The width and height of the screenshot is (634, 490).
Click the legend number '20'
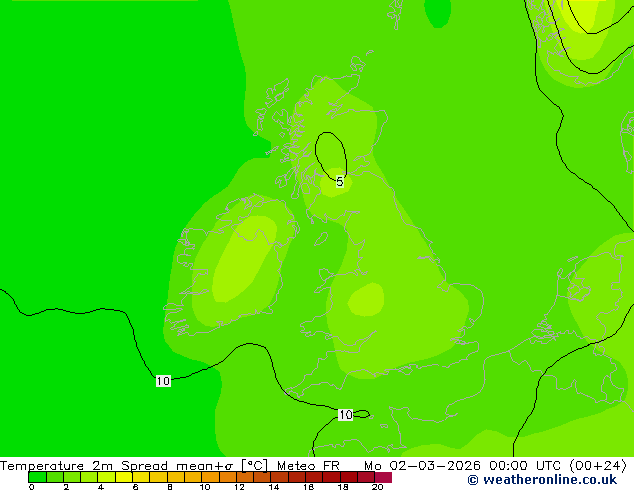pos(377,487)
